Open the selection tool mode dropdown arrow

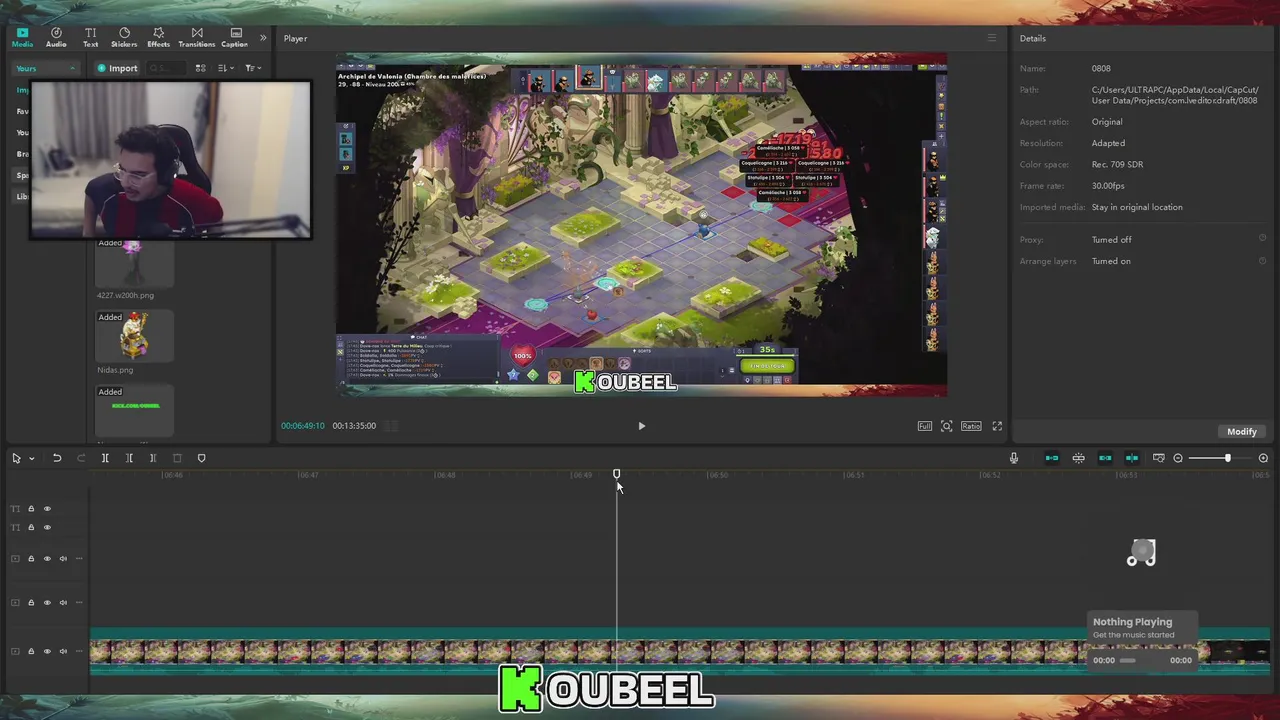[31, 458]
